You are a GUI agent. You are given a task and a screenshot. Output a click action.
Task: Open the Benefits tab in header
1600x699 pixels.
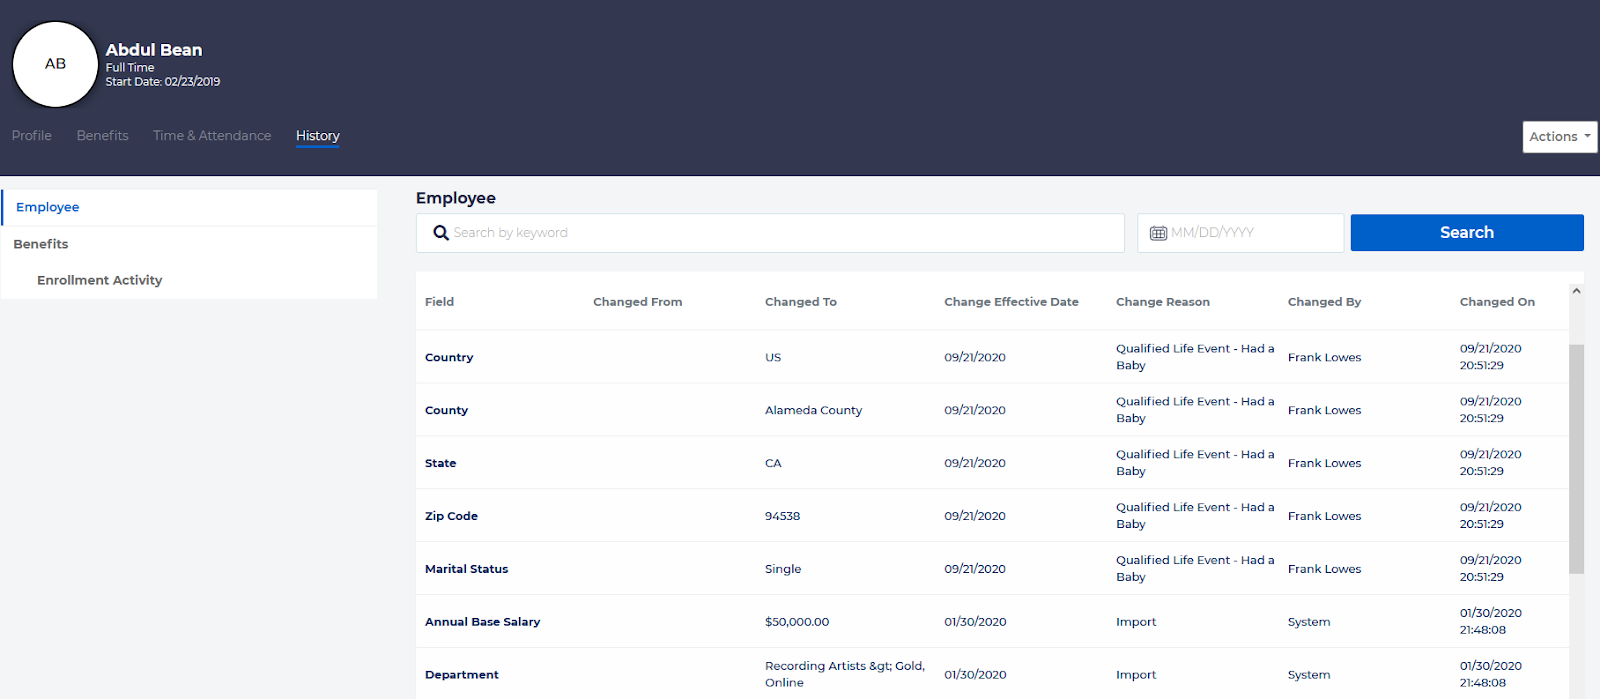102,136
